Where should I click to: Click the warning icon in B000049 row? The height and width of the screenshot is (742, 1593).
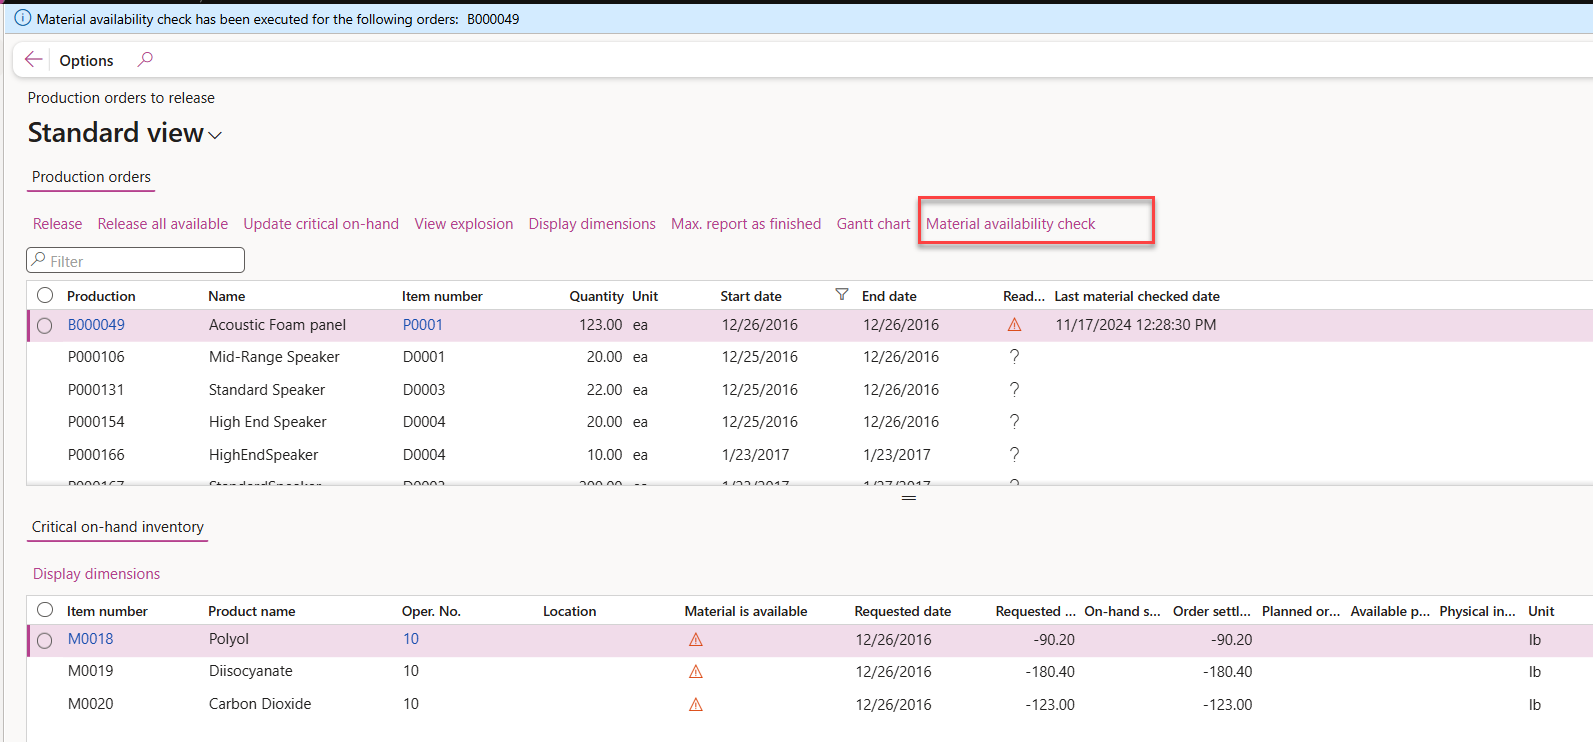[x=1014, y=325]
